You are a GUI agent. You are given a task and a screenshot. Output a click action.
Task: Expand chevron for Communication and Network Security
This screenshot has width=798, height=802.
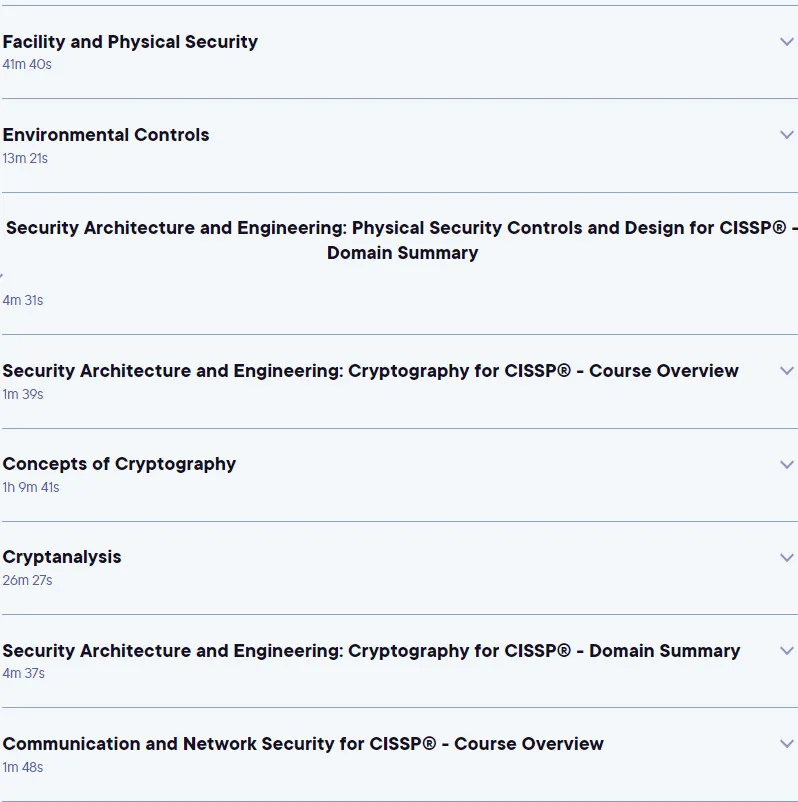coord(787,743)
